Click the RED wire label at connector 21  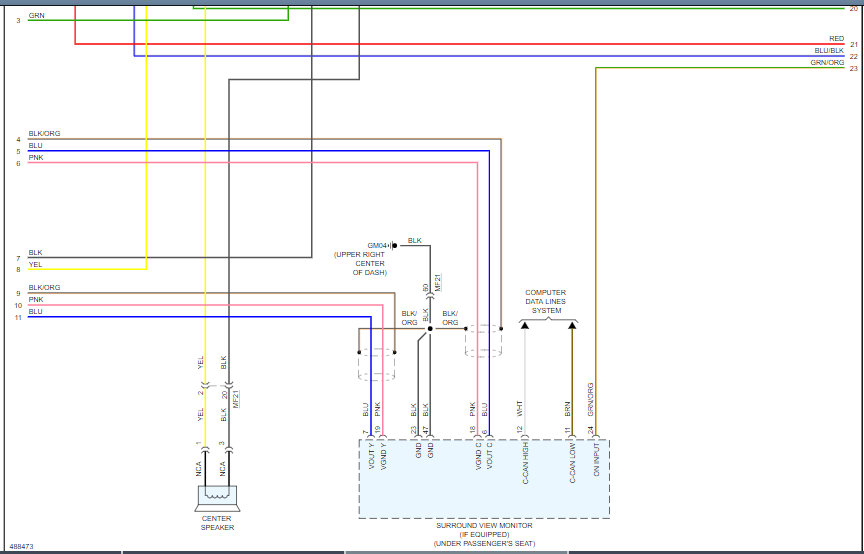point(836,39)
